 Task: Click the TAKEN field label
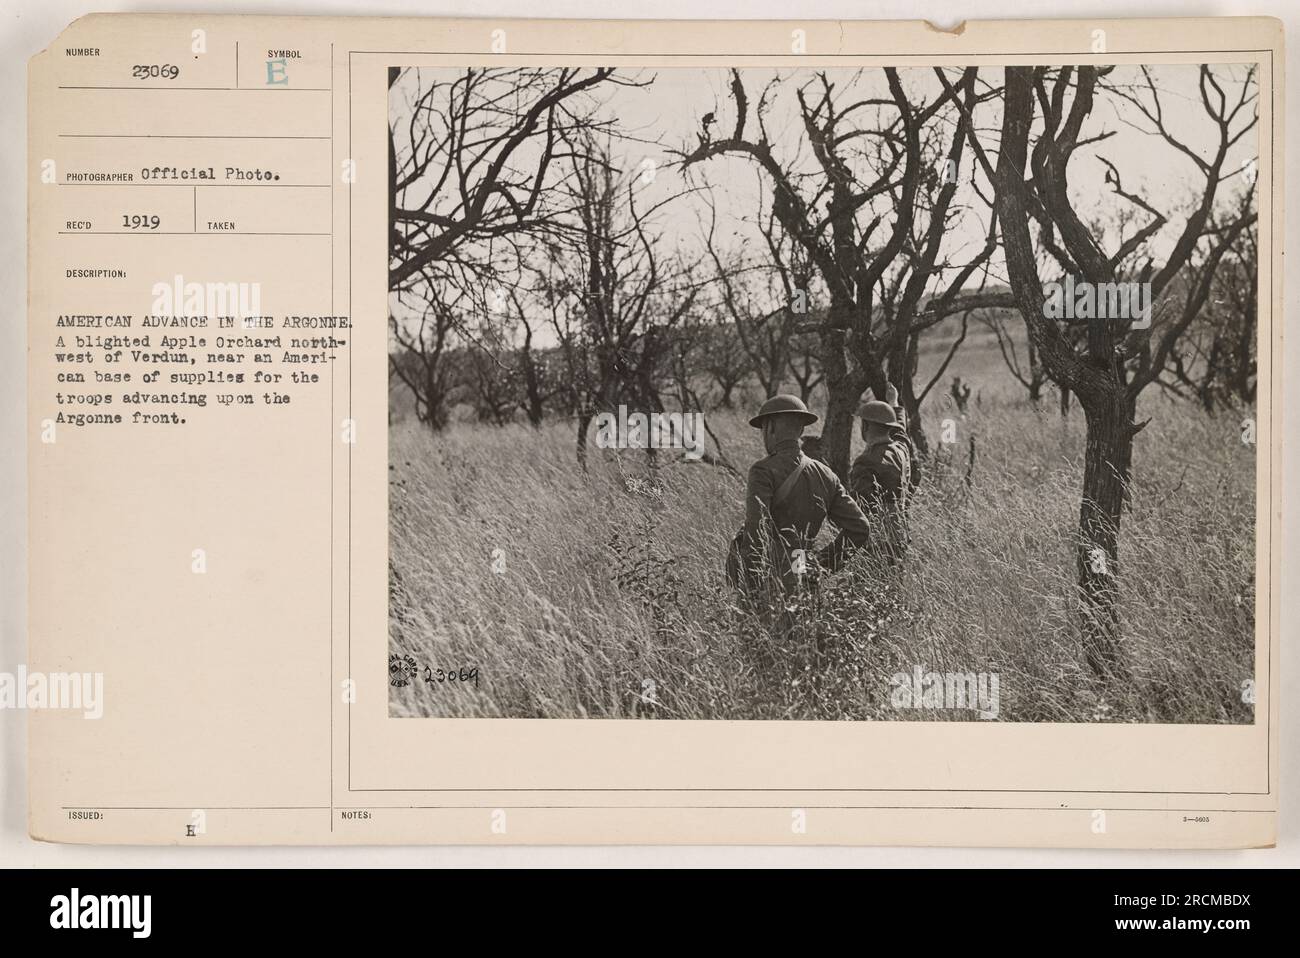tap(223, 227)
